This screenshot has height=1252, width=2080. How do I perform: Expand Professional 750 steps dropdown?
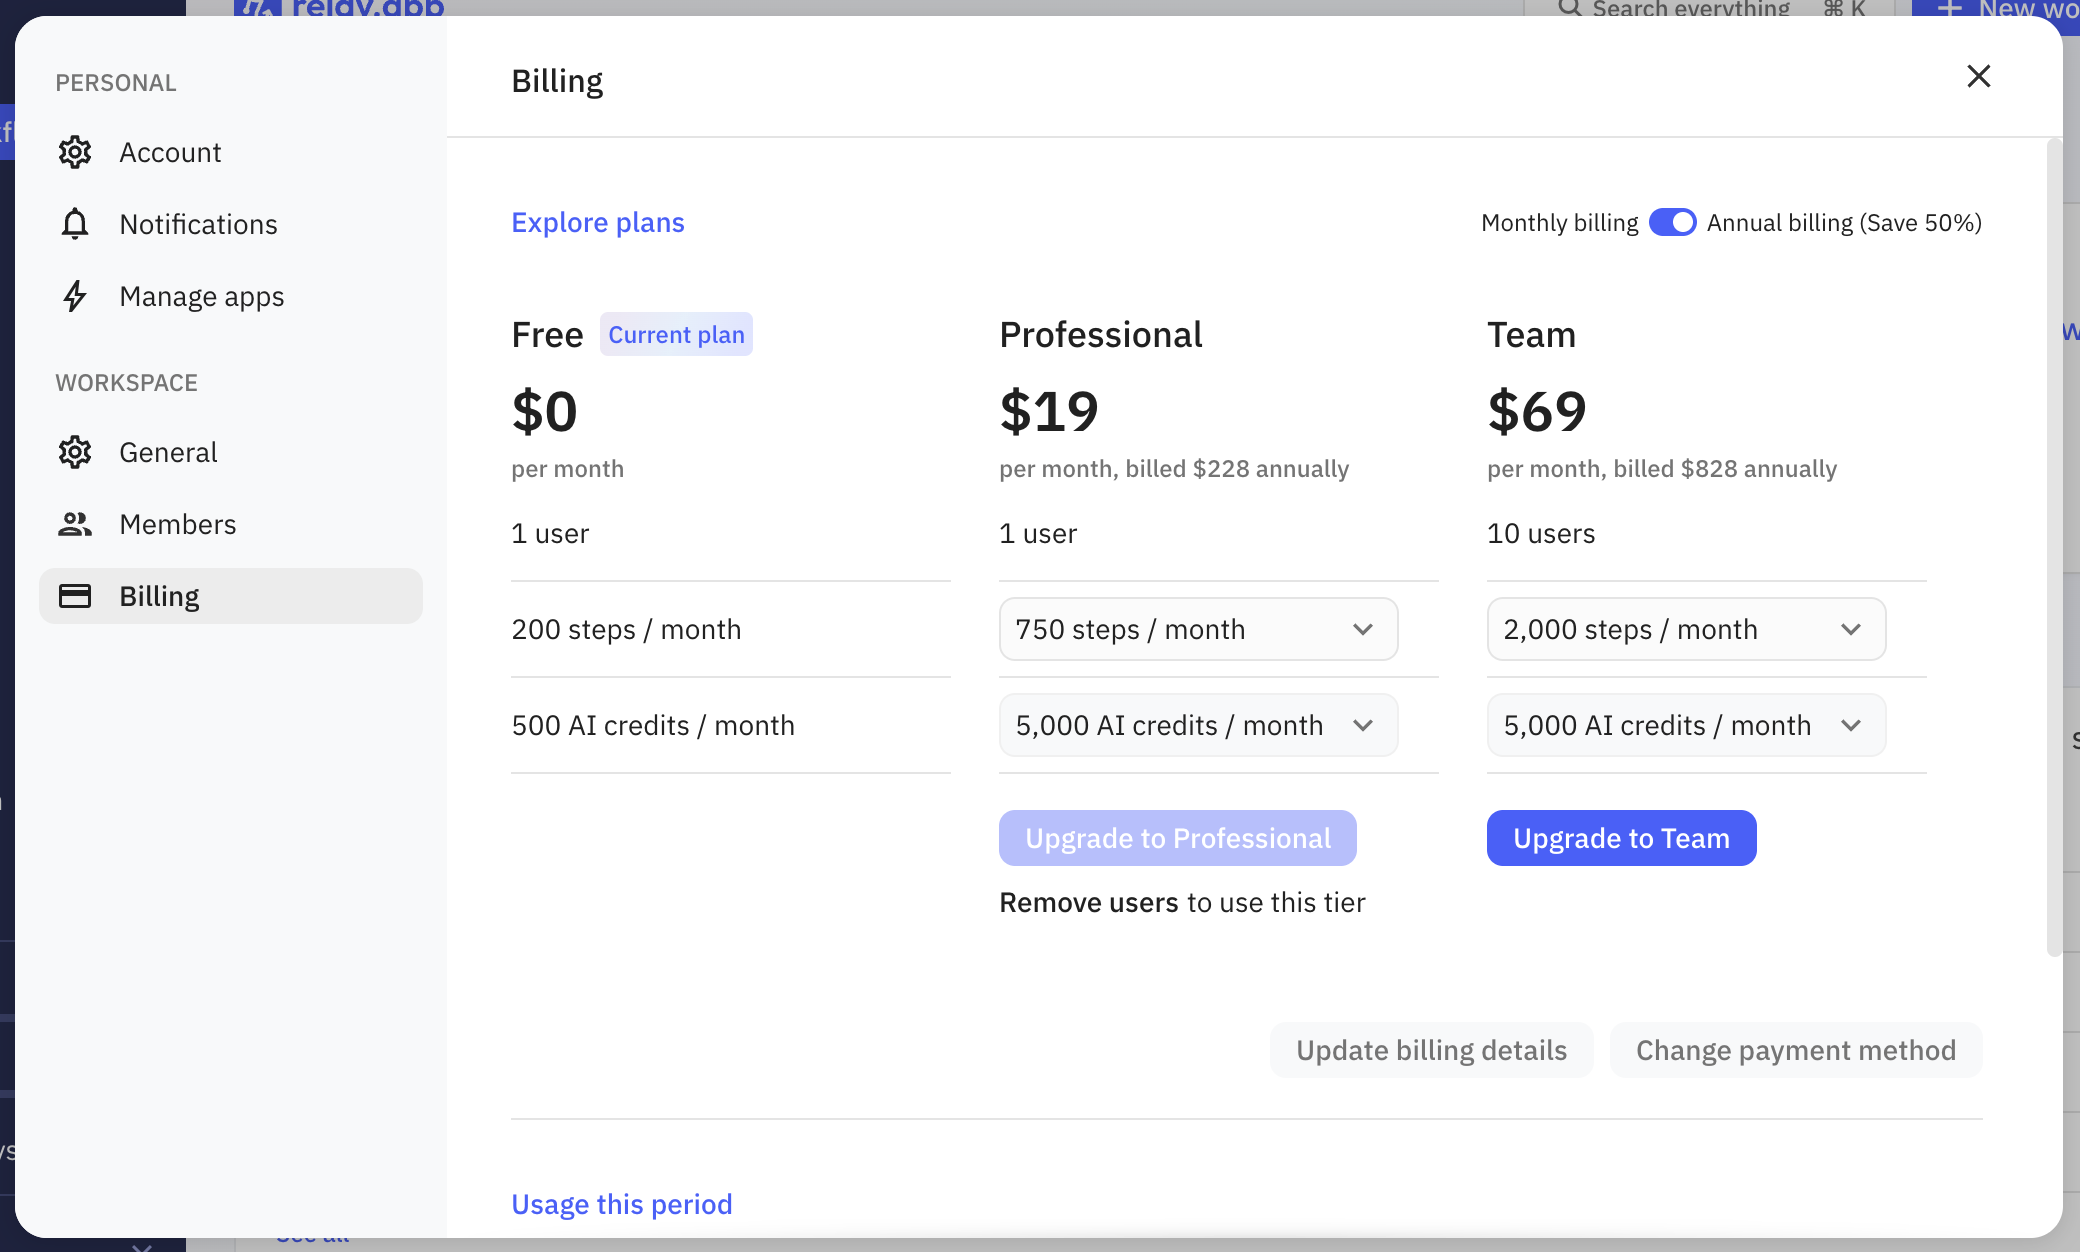[x=1198, y=629]
